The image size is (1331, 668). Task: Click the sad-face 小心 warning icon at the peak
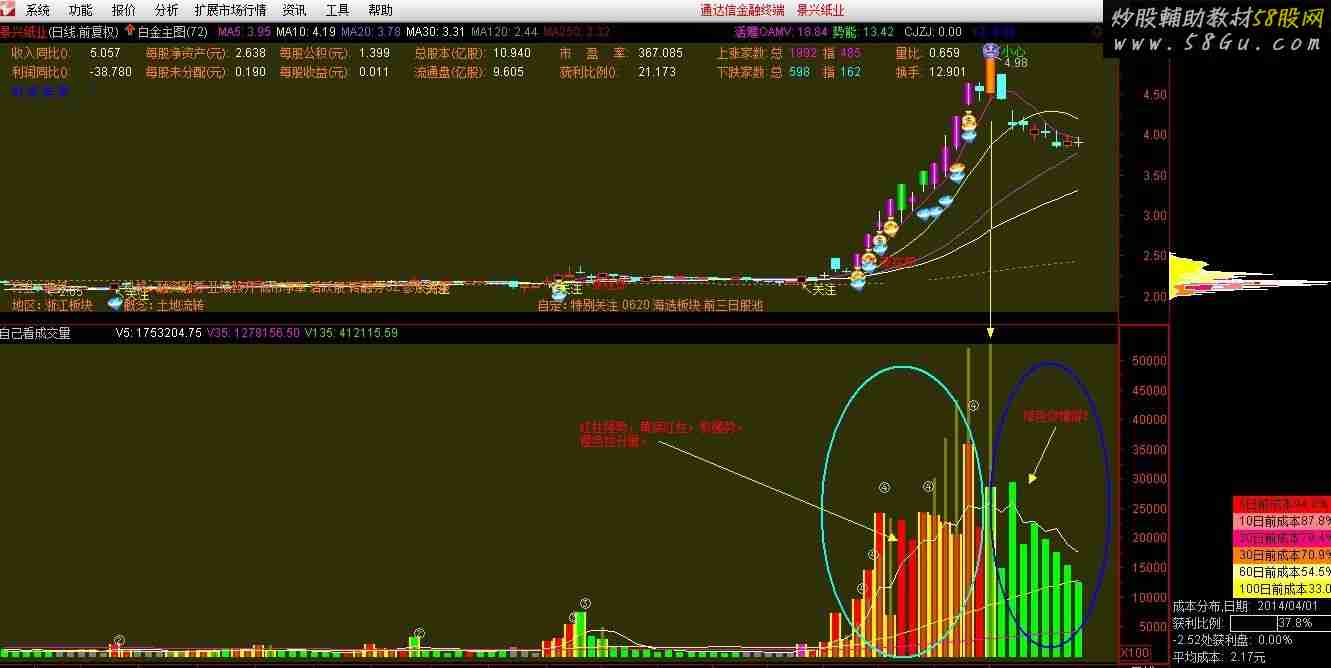tap(990, 50)
